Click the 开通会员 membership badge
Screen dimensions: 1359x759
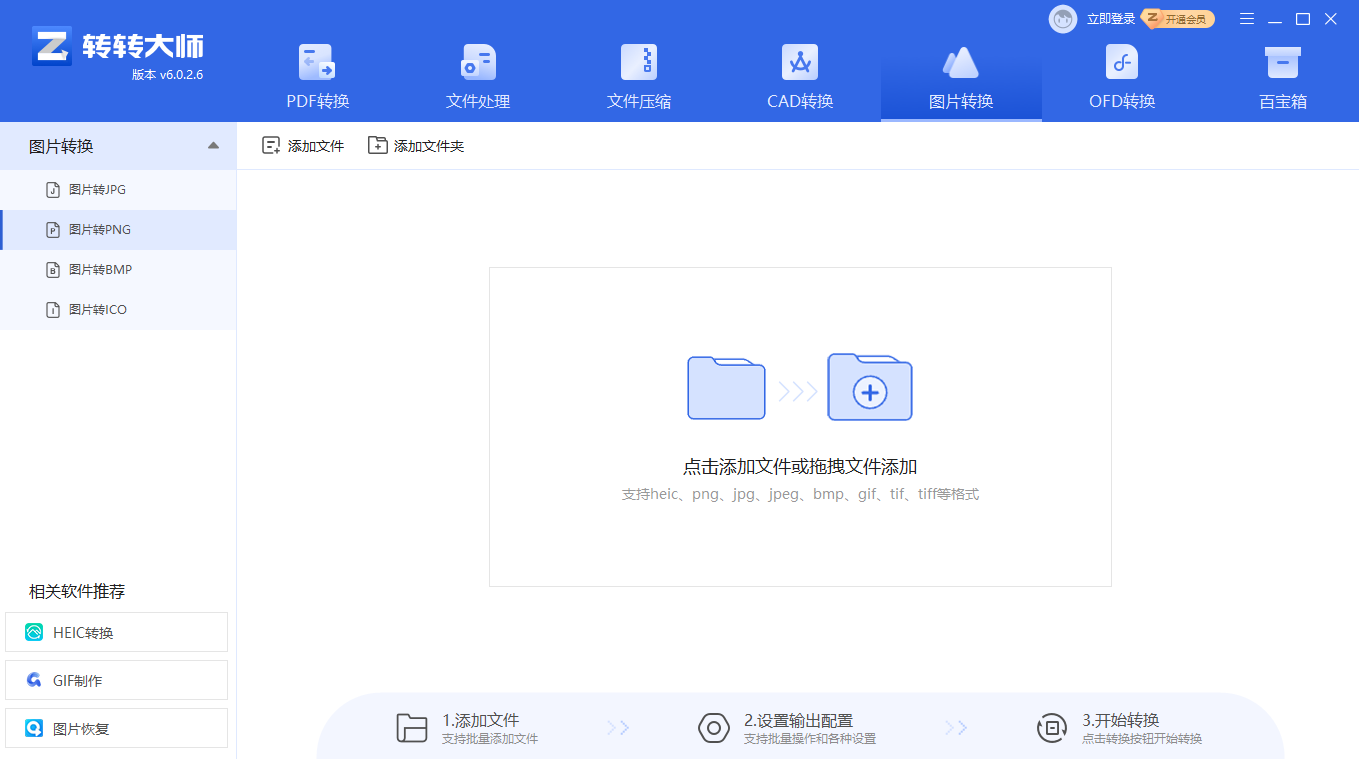click(x=1180, y=19)
